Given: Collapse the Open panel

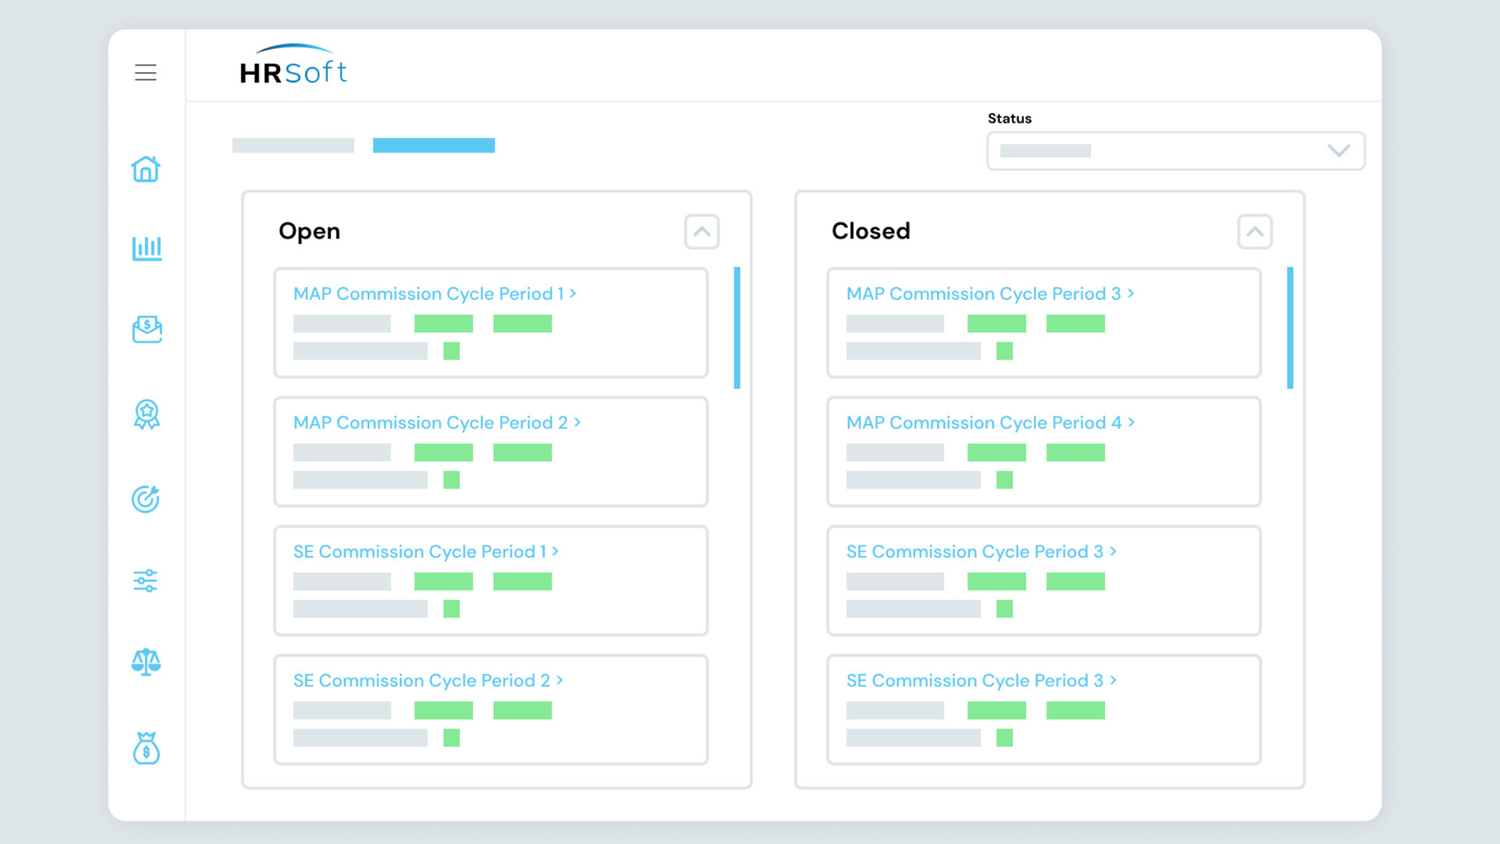Looking at the screenshot, I should pos(702,232).
